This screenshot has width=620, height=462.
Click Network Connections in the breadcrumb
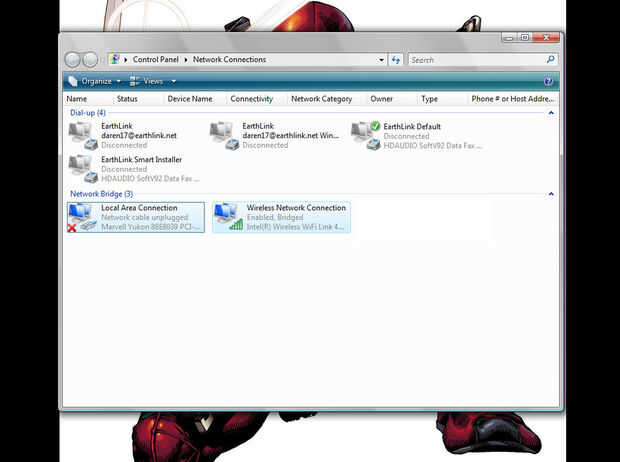pos(229,59)
